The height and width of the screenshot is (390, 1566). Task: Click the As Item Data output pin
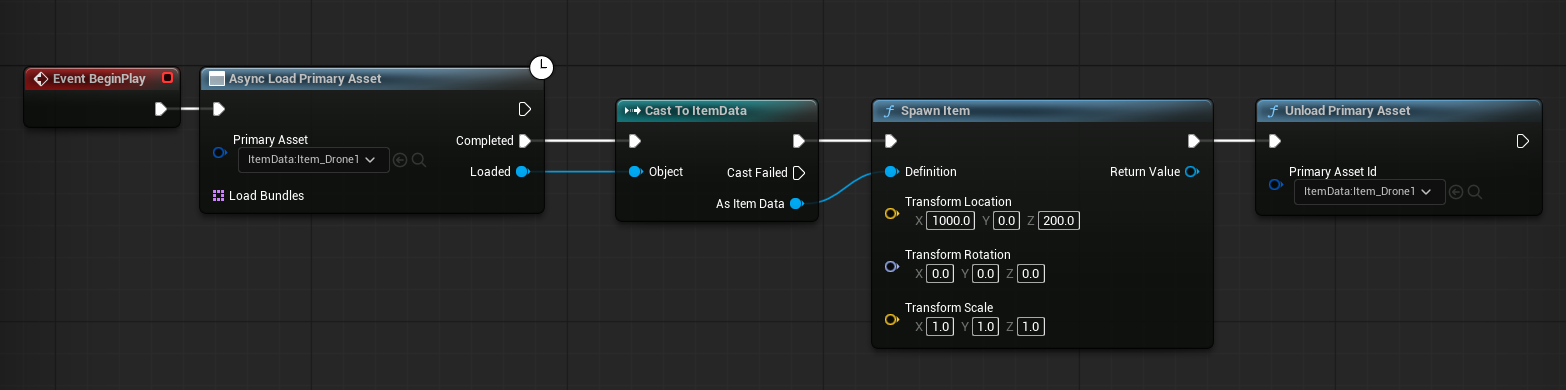point(796,204)
